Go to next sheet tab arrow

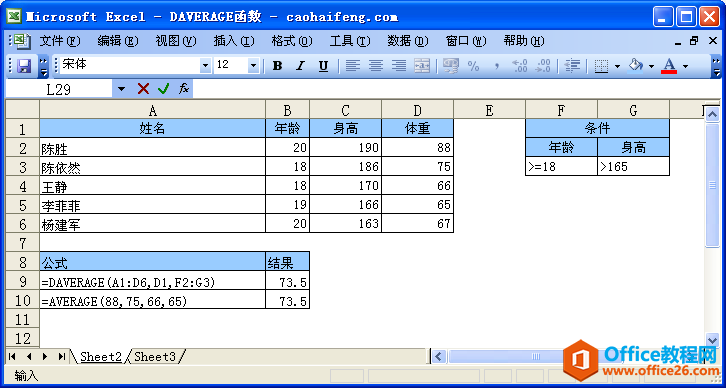tap(45, 357)
